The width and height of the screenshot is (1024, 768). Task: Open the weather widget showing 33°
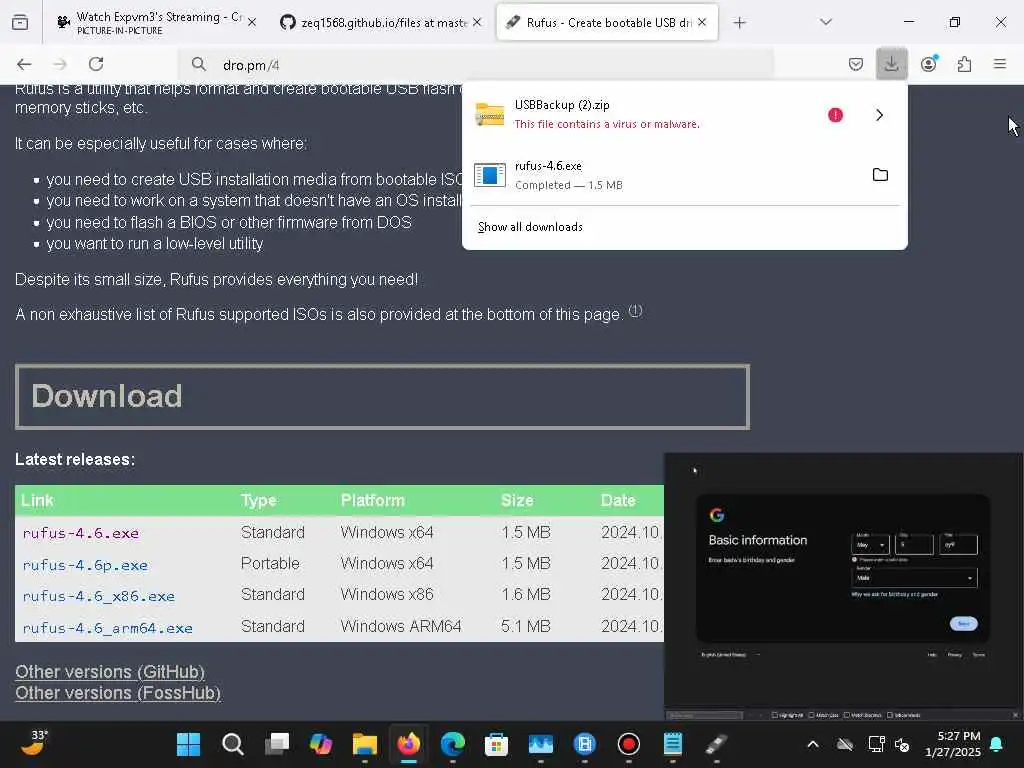[x=34, y=743]
